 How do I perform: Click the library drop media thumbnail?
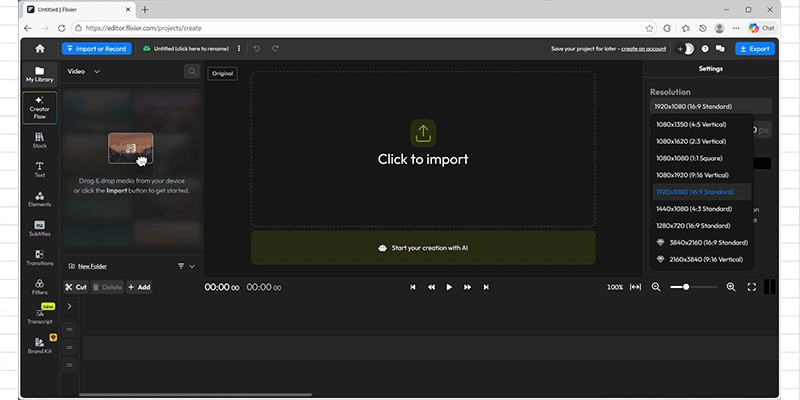pyautogui.click(x=131, y=148)
